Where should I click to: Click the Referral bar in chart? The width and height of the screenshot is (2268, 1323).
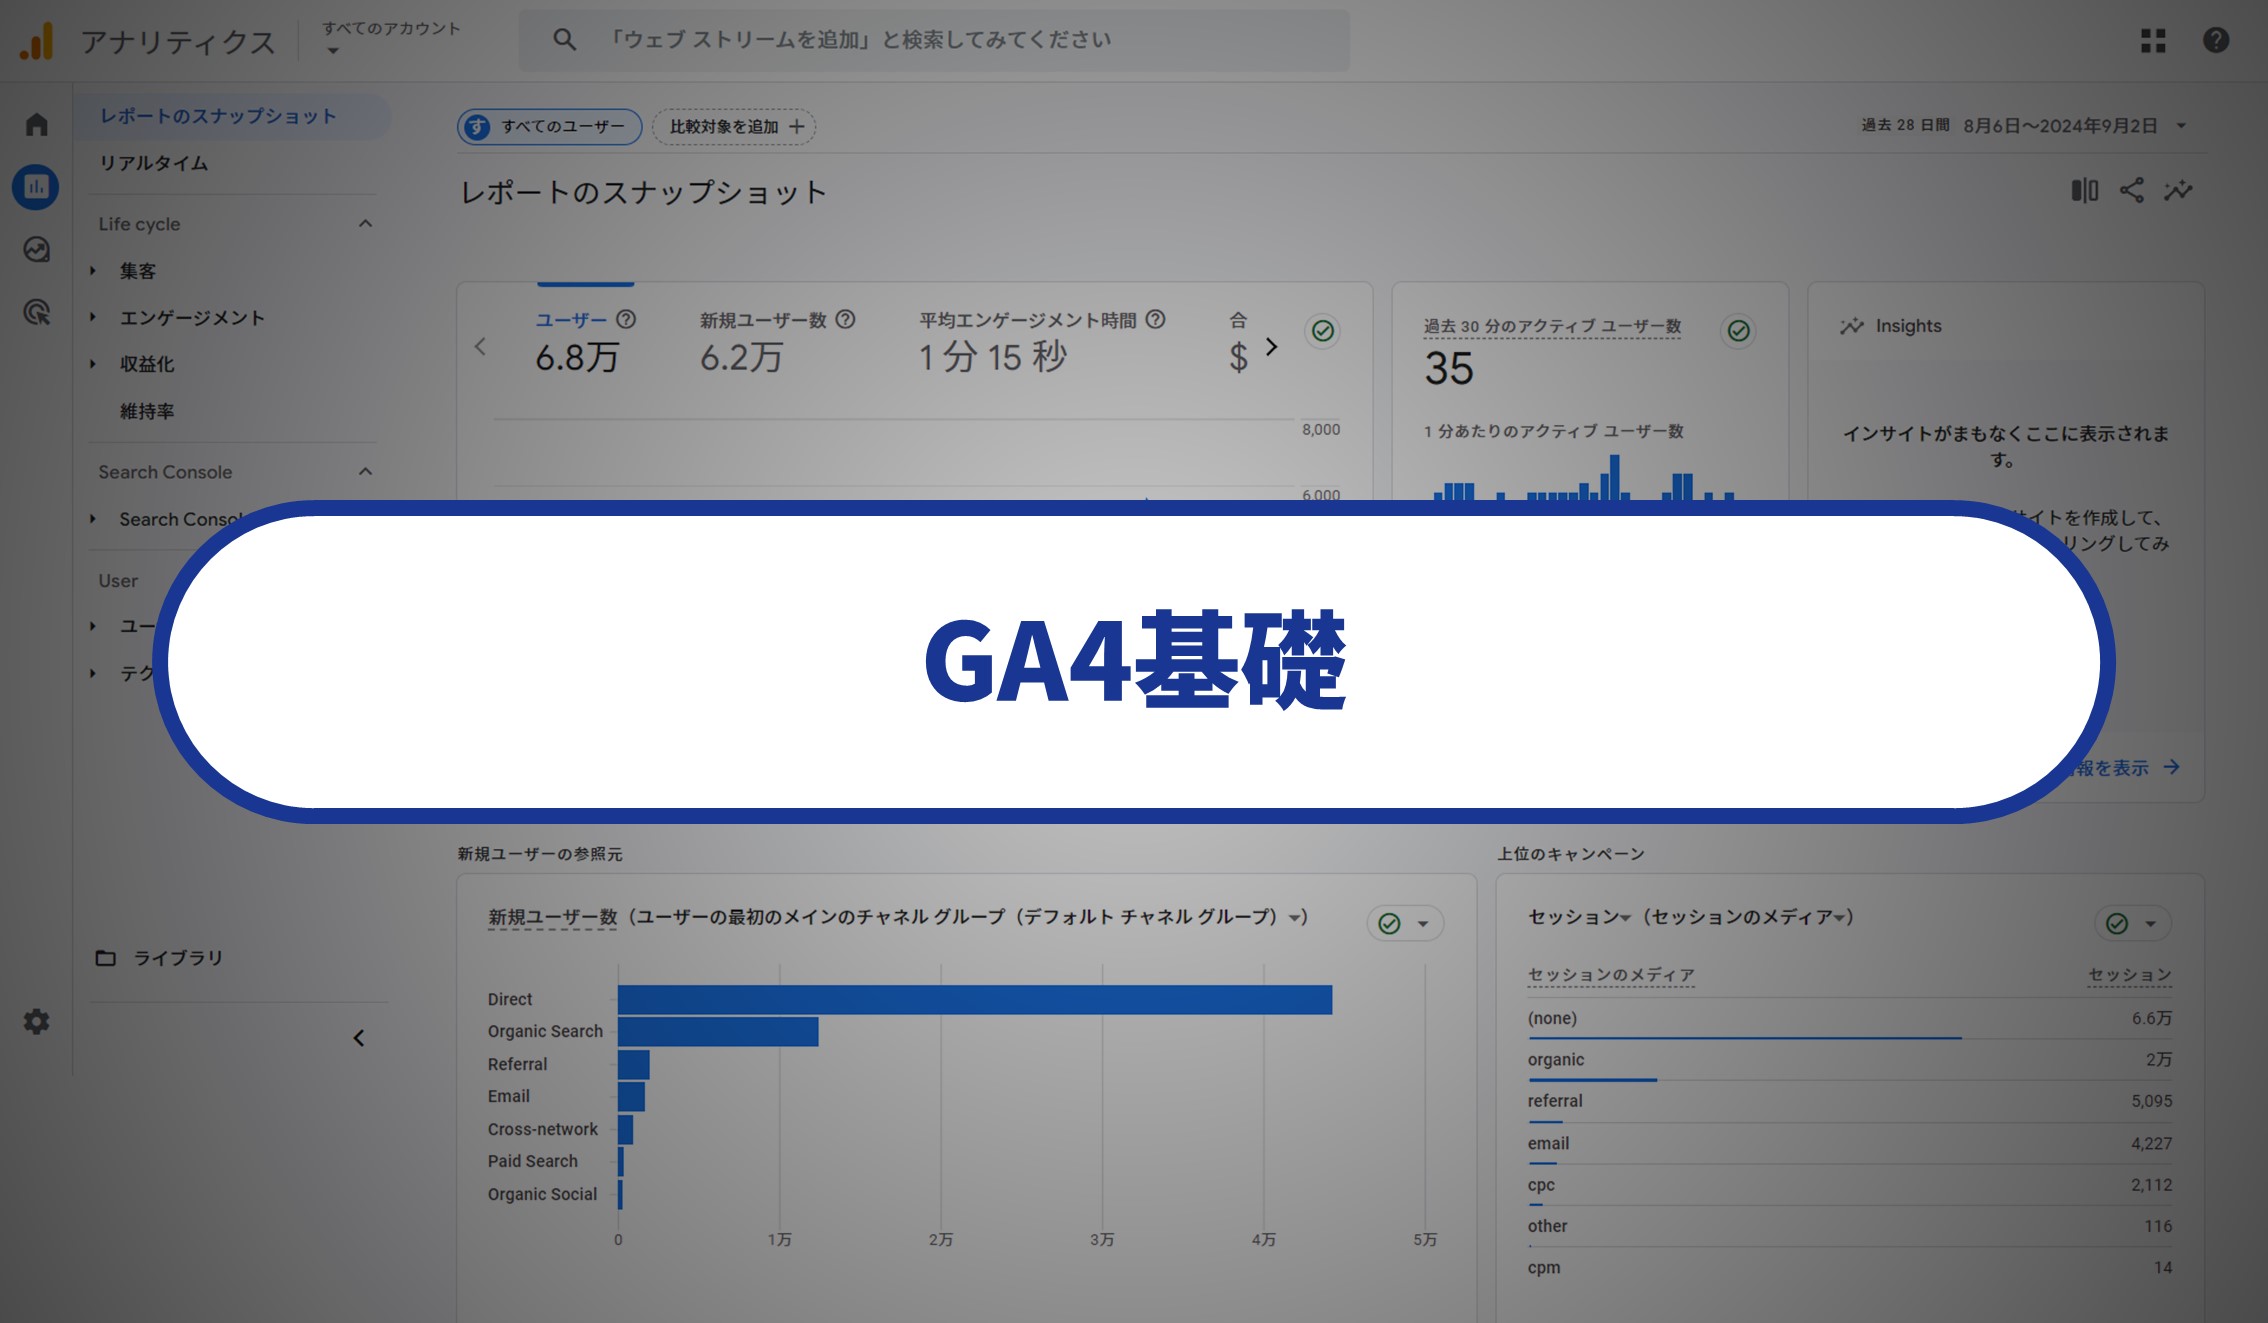(x=634, y=1064)
